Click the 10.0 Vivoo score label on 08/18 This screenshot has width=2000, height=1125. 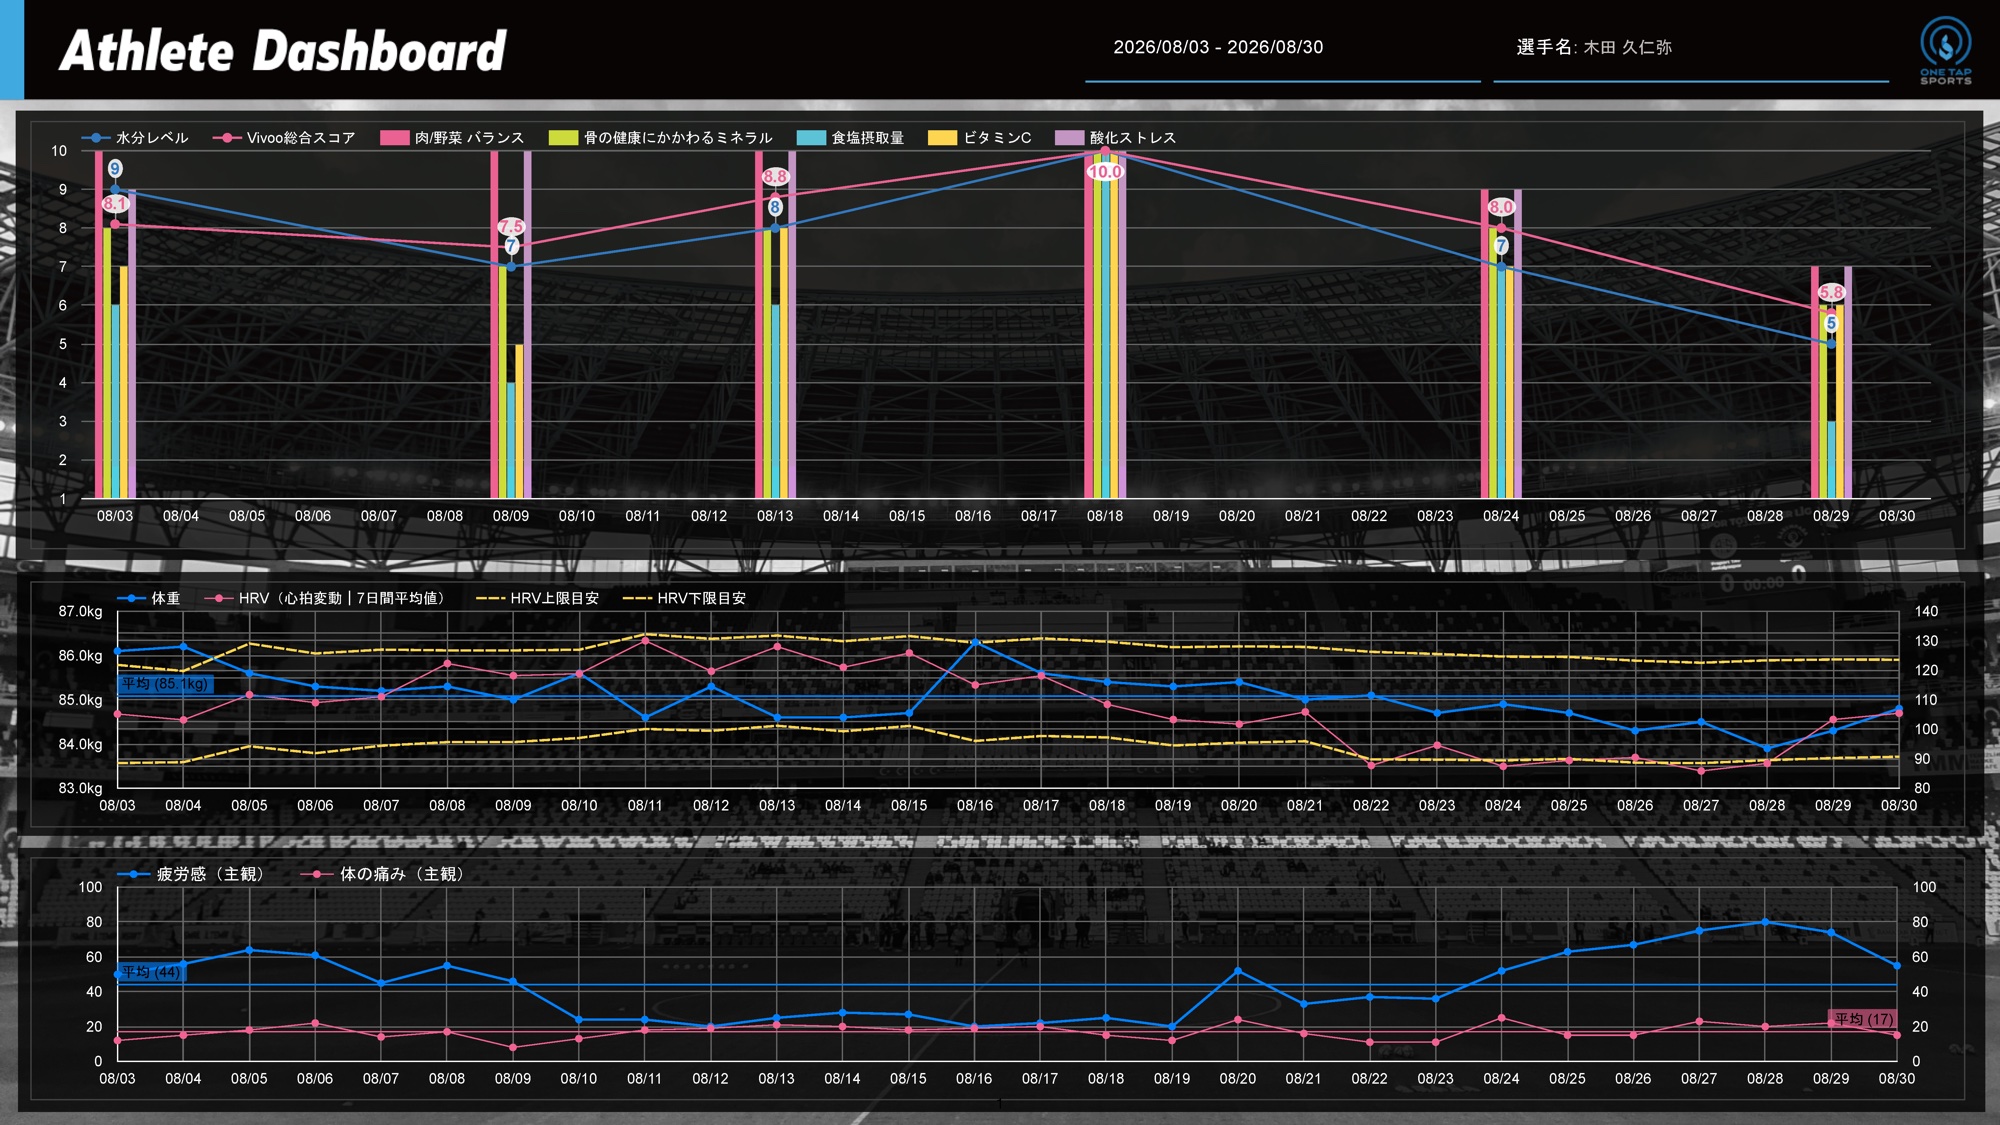(1105, 172)
